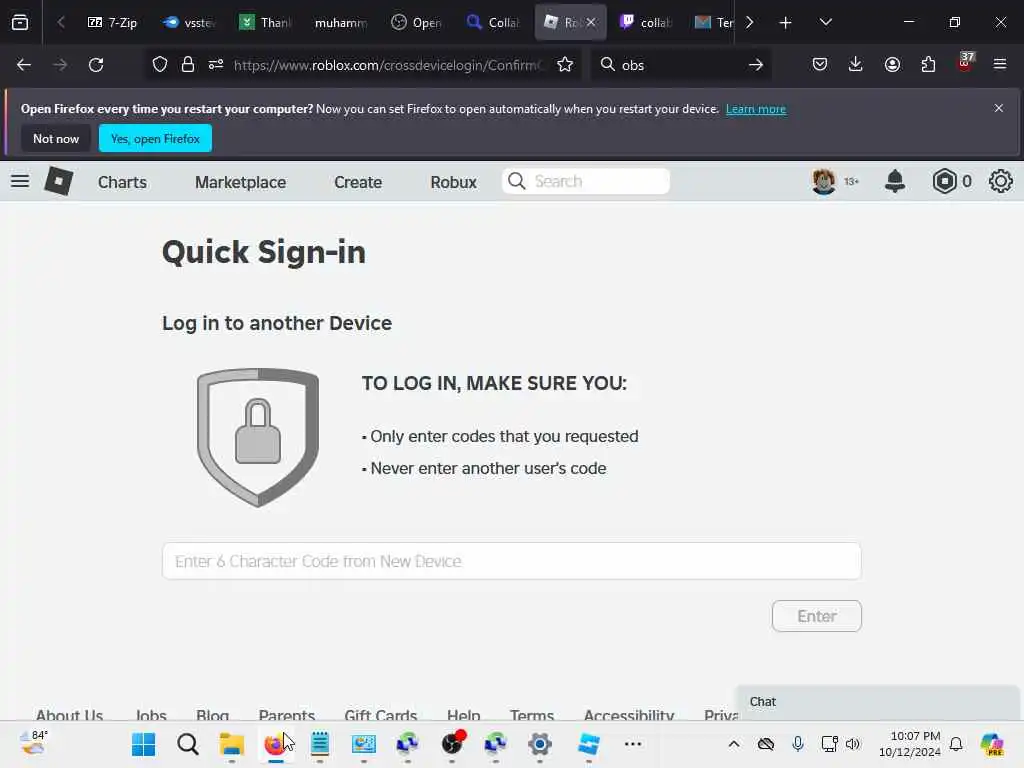1024x768 pixels.
Task: Open Windows taskbar search
Action: coord(187,744)
